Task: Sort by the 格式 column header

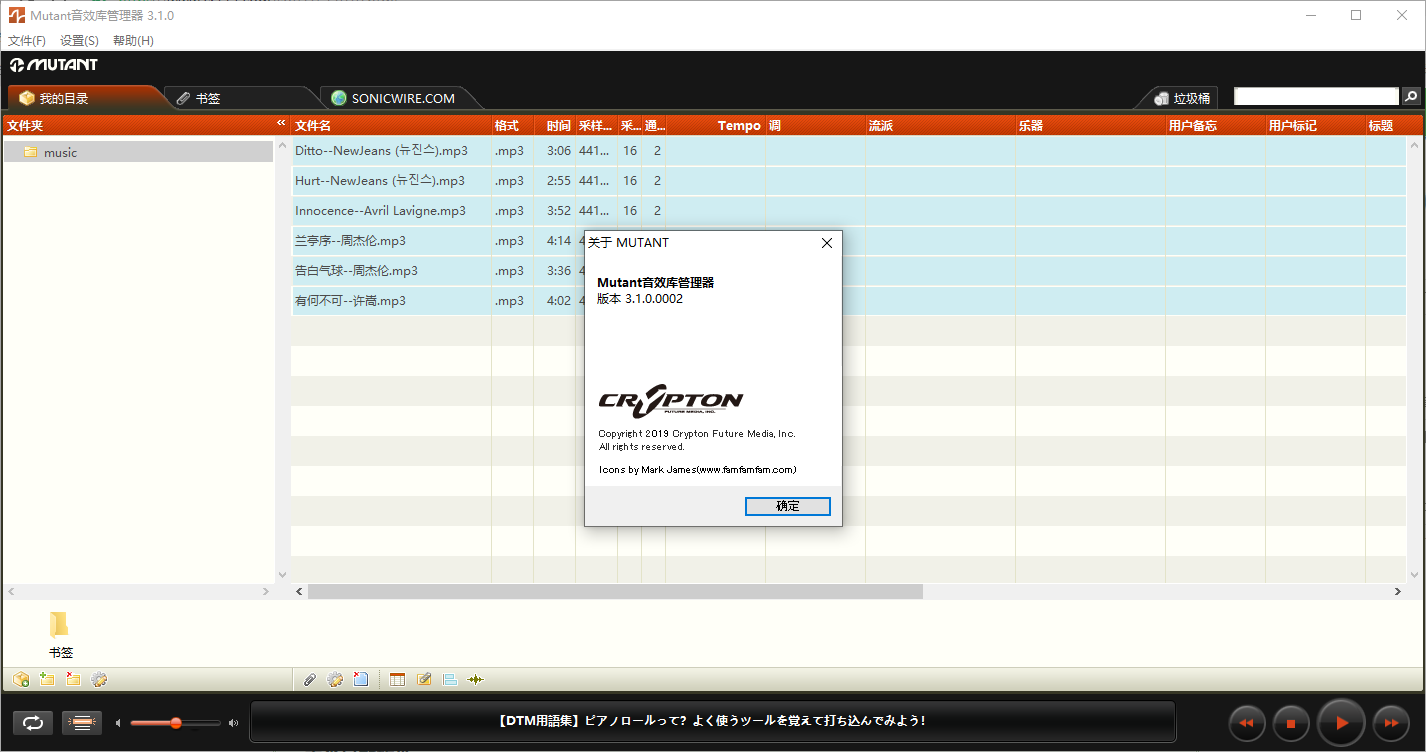Action: coord(512,126)
